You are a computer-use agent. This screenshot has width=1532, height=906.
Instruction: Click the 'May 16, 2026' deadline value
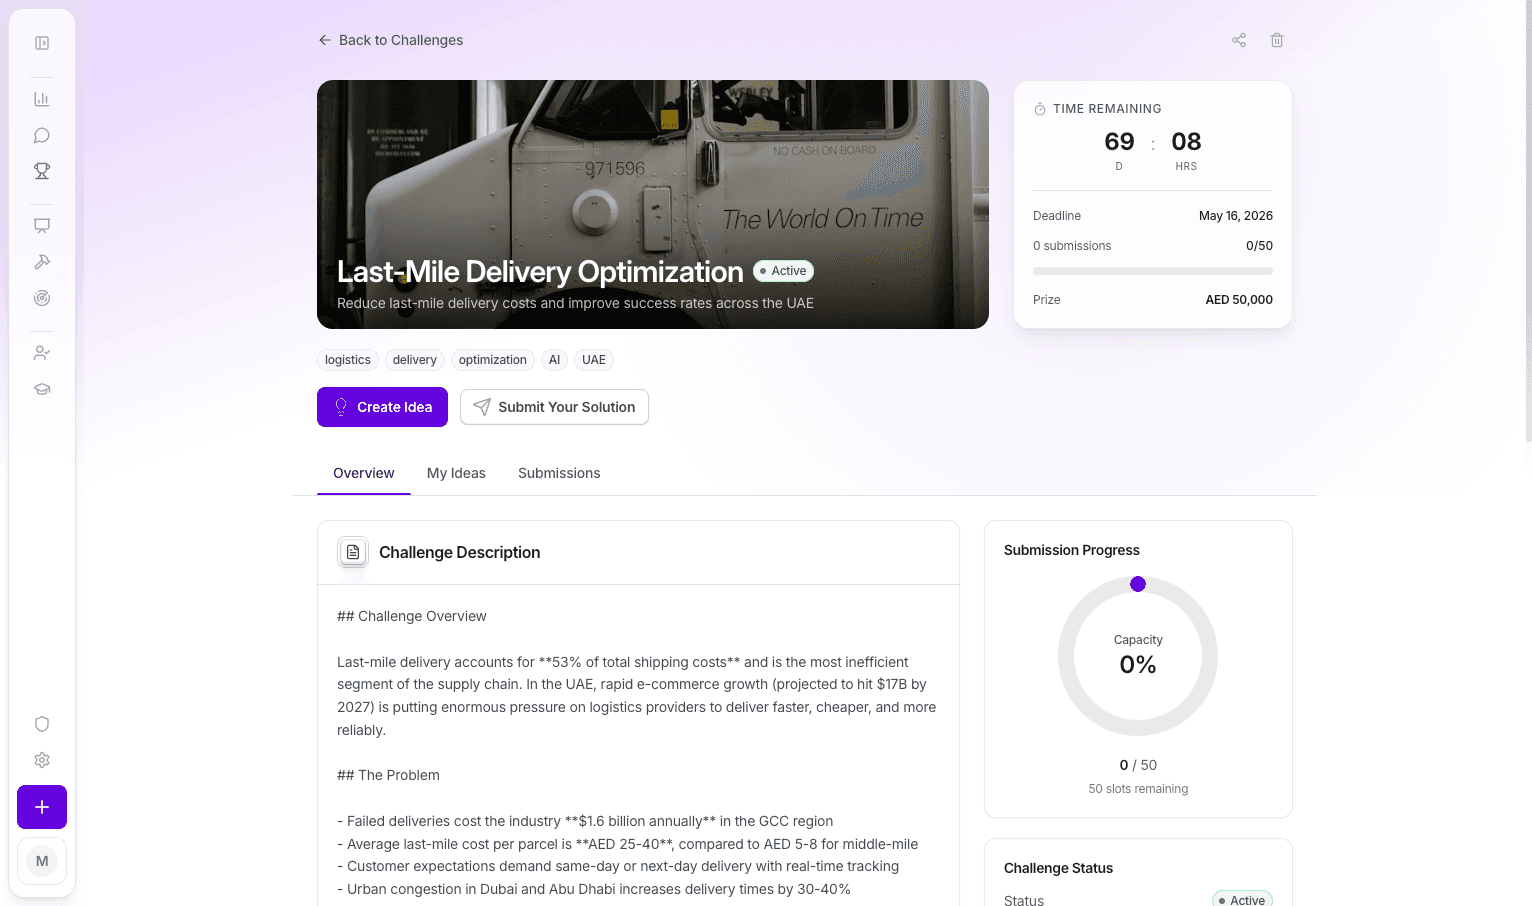[1236, 216]
